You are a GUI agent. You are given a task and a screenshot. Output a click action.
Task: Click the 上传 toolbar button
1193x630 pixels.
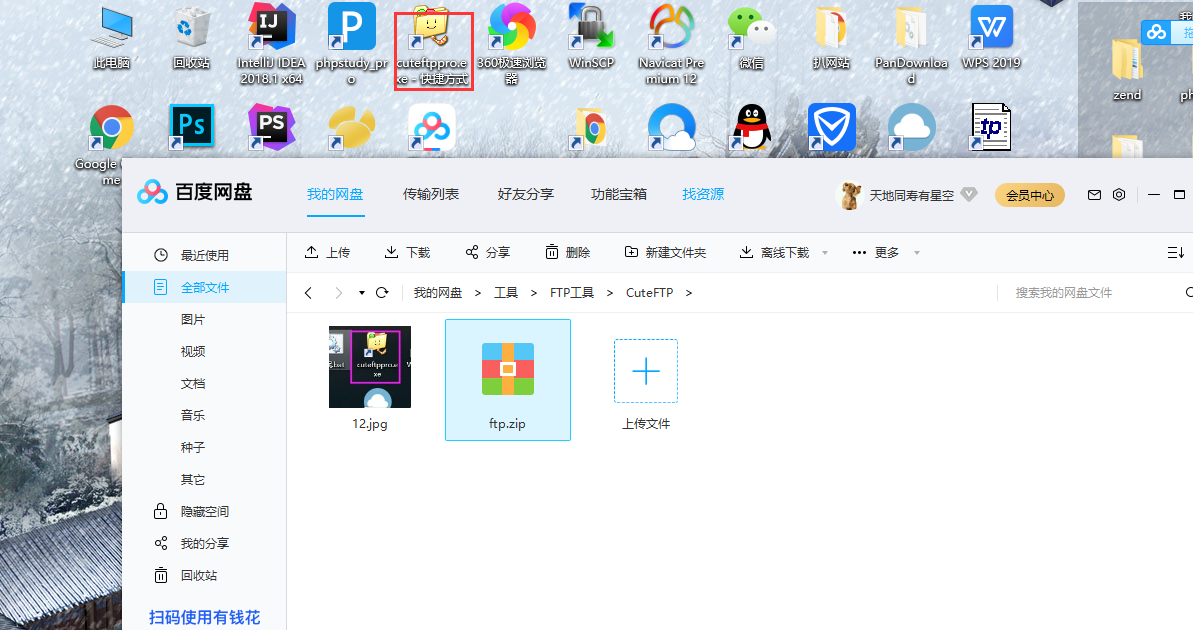[327, 253]
